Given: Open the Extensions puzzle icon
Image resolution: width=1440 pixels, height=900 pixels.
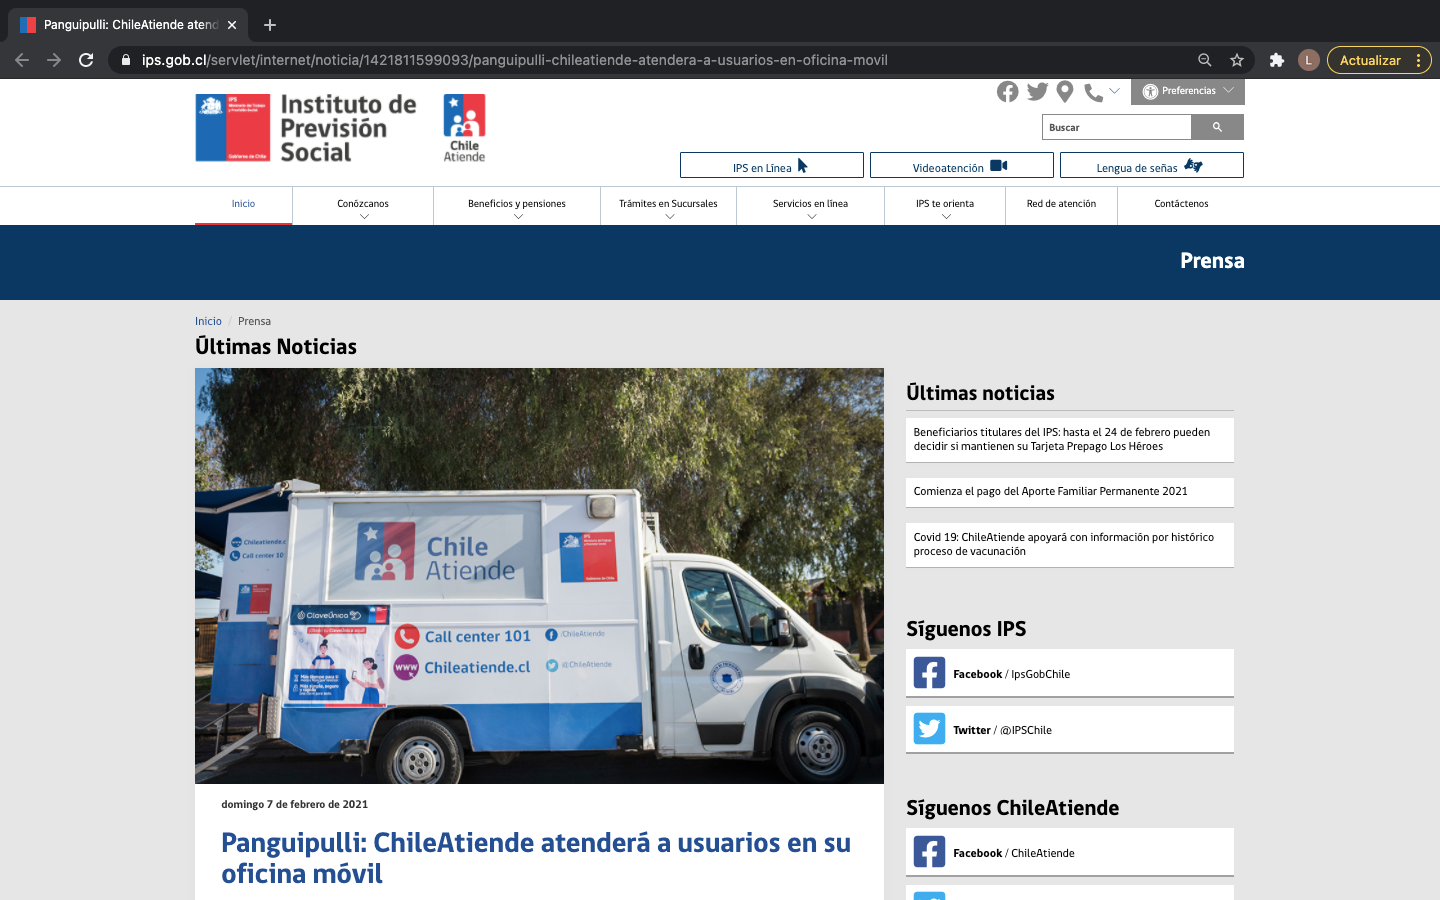Looking at the screenshot, I should tap(1277, 60).
